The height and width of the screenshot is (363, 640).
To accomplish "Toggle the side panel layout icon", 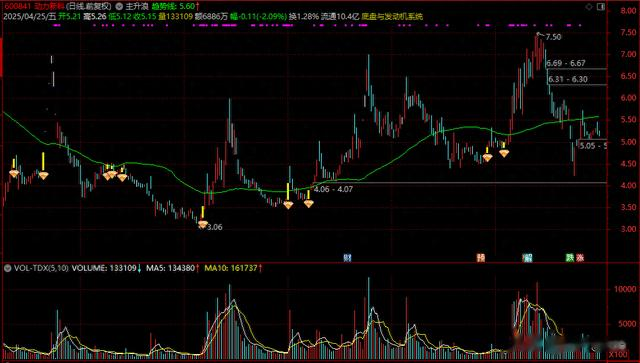I will [601, 7].
